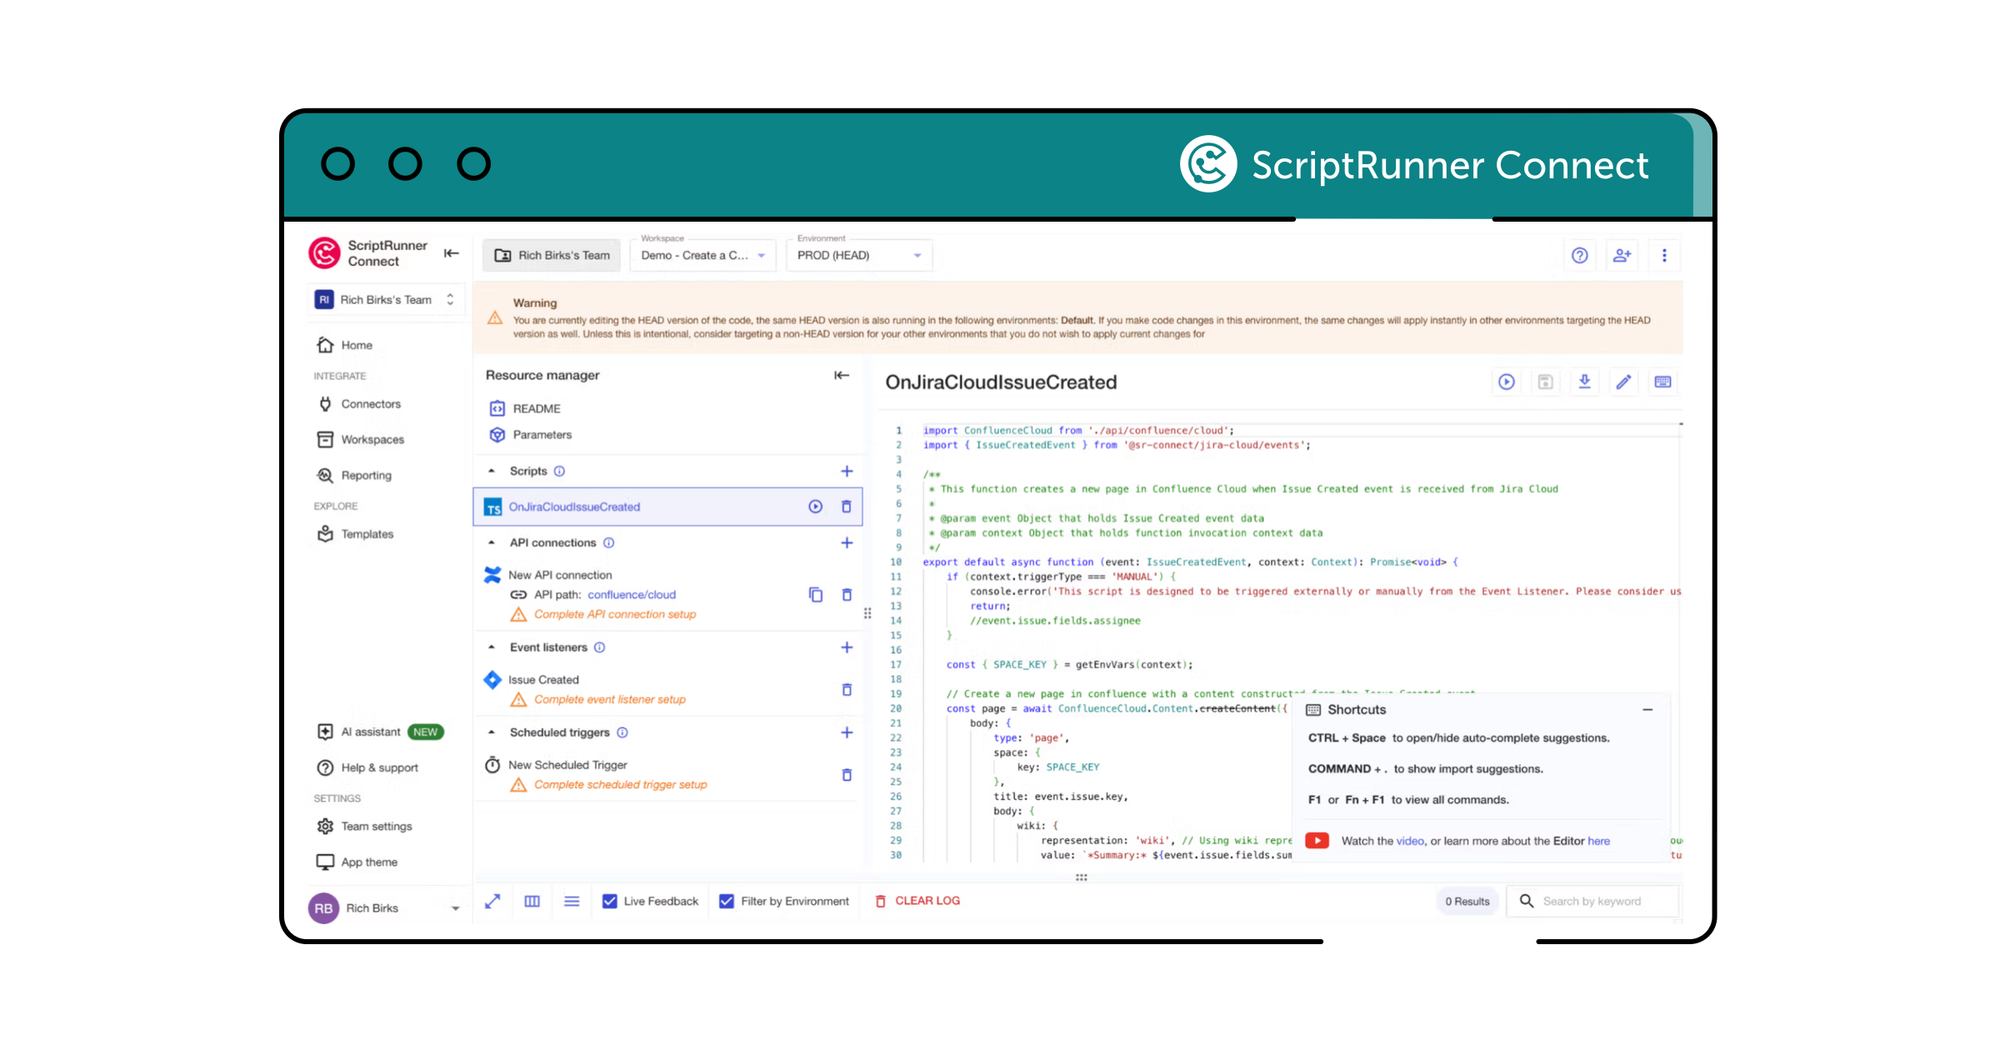Delete the OnJiraCloudIssueCreated script
This screenshot has height=1050, width=2000.
[x=846, y=507]
